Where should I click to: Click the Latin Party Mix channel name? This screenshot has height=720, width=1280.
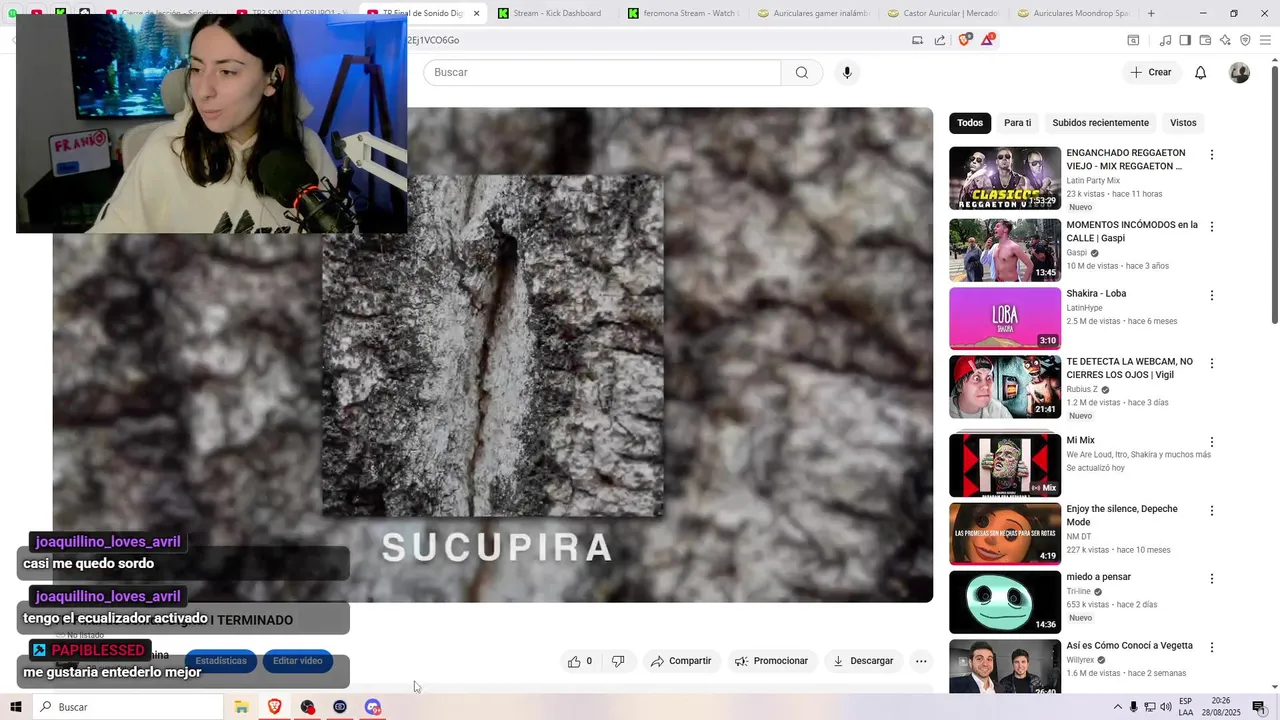click(1093, 181)
